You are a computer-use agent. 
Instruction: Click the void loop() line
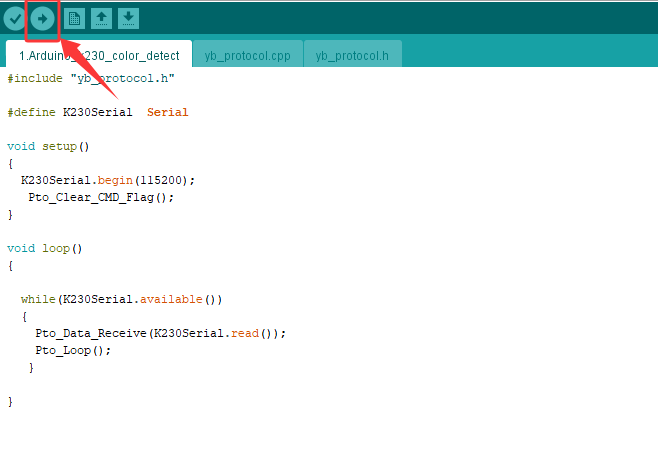pos(45,248)
